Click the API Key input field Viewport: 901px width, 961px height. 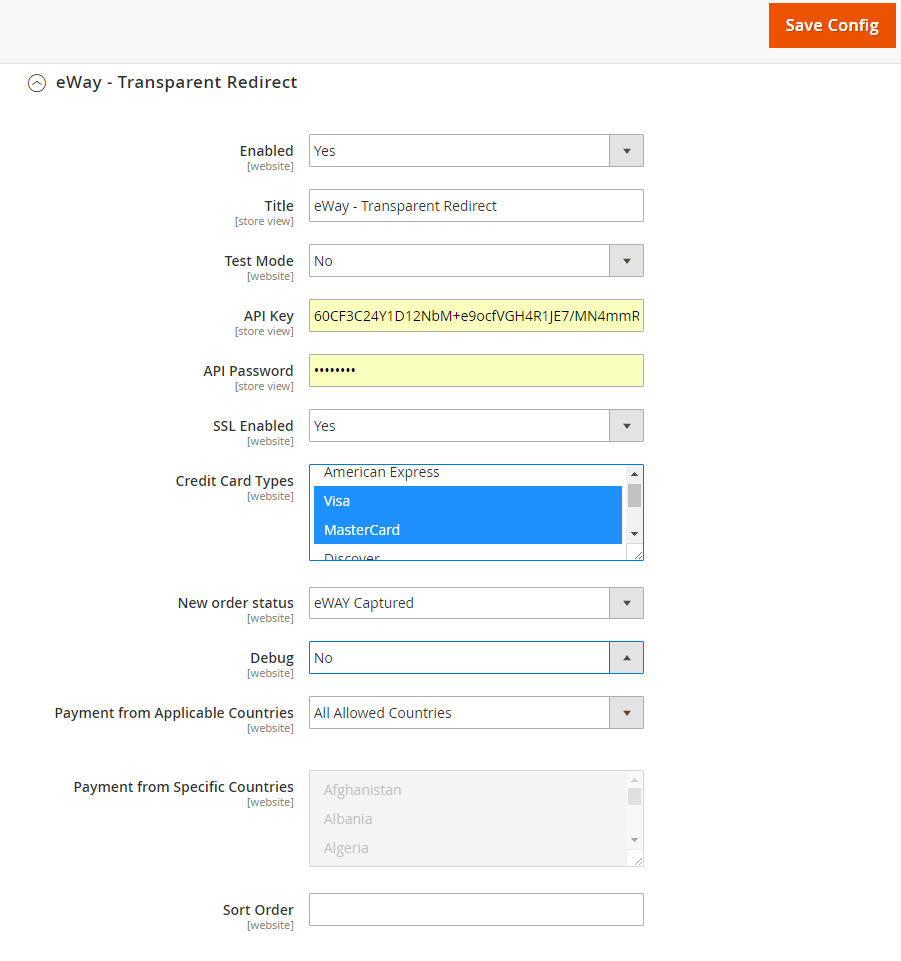tap(476, 315)
